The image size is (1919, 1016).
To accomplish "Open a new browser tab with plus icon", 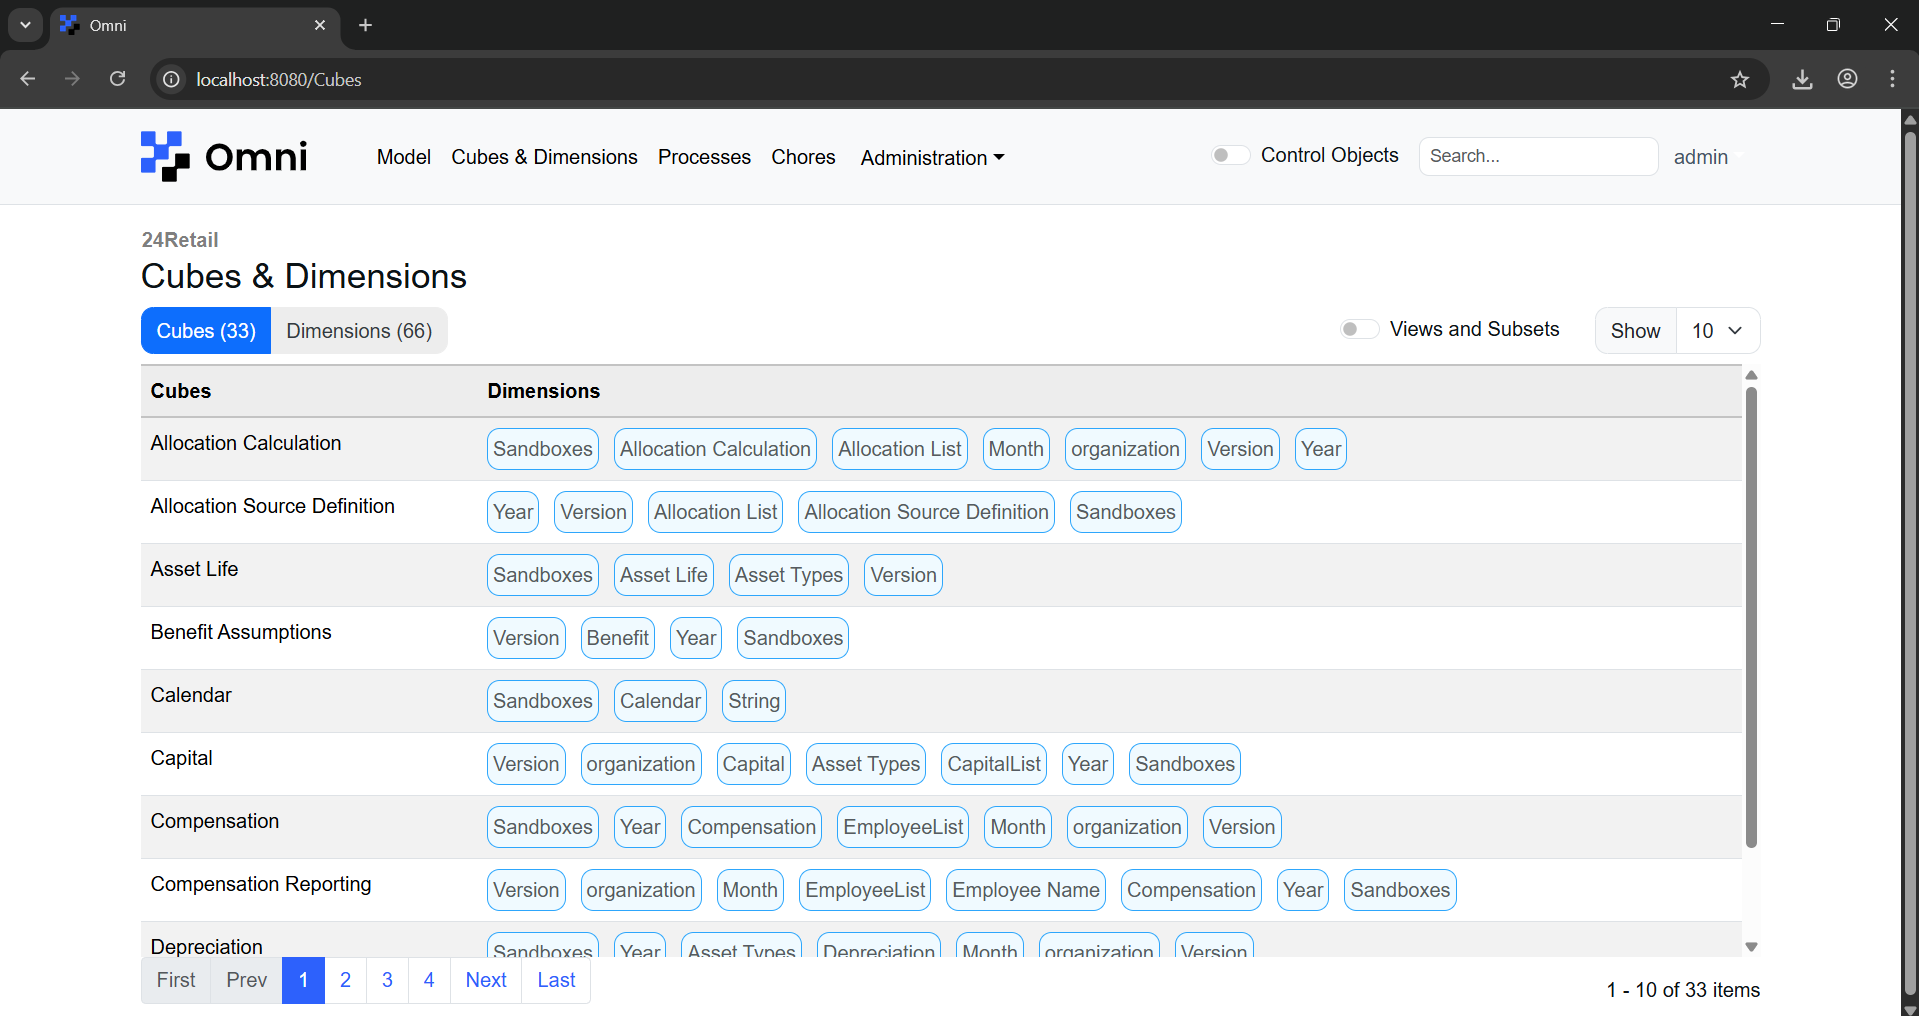I will coord(366,25).
